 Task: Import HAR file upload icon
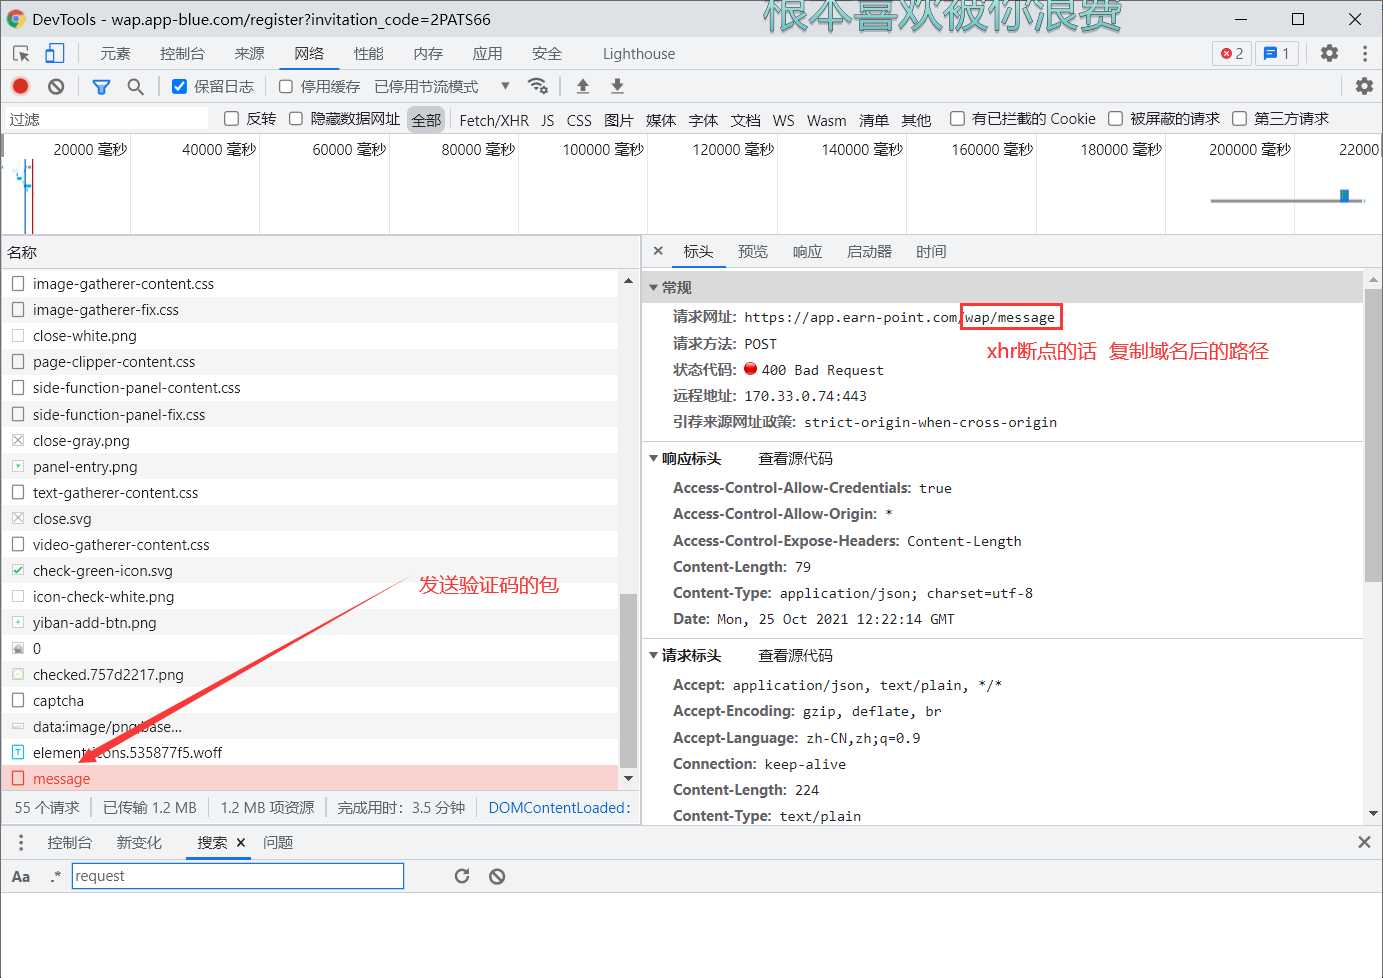[583, 86]
